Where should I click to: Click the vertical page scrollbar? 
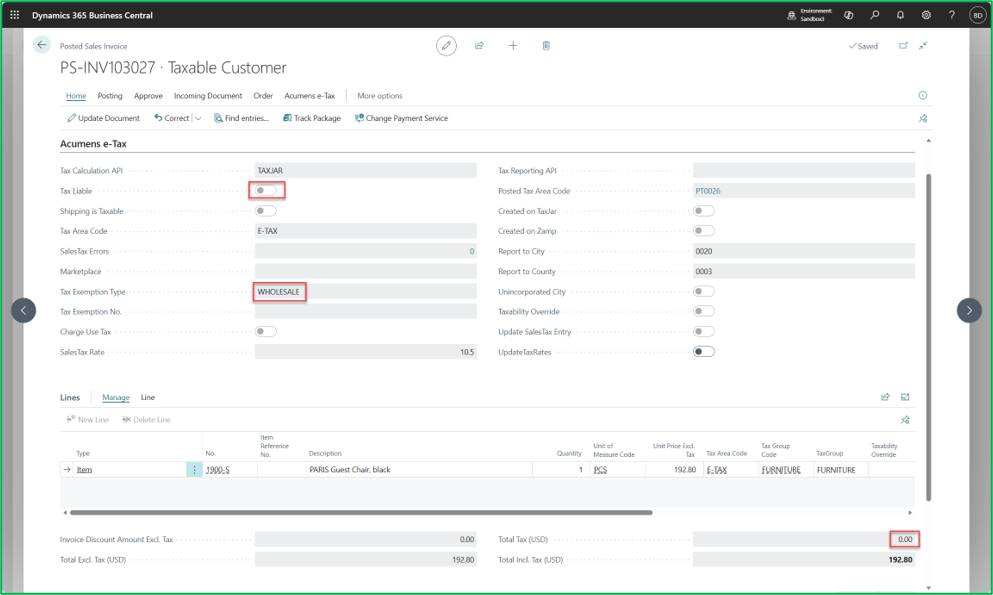pyautogui.click(x=928, y=337)
